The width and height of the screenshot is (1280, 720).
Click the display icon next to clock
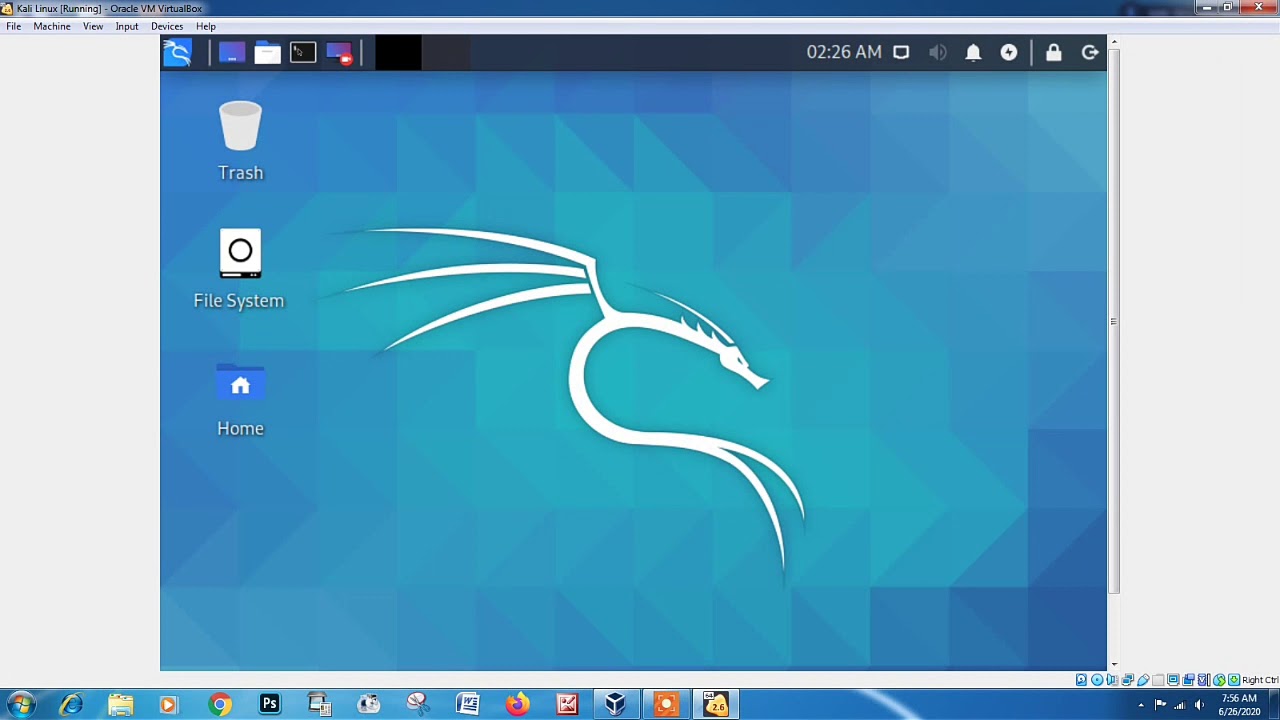[x=901, y=52]
